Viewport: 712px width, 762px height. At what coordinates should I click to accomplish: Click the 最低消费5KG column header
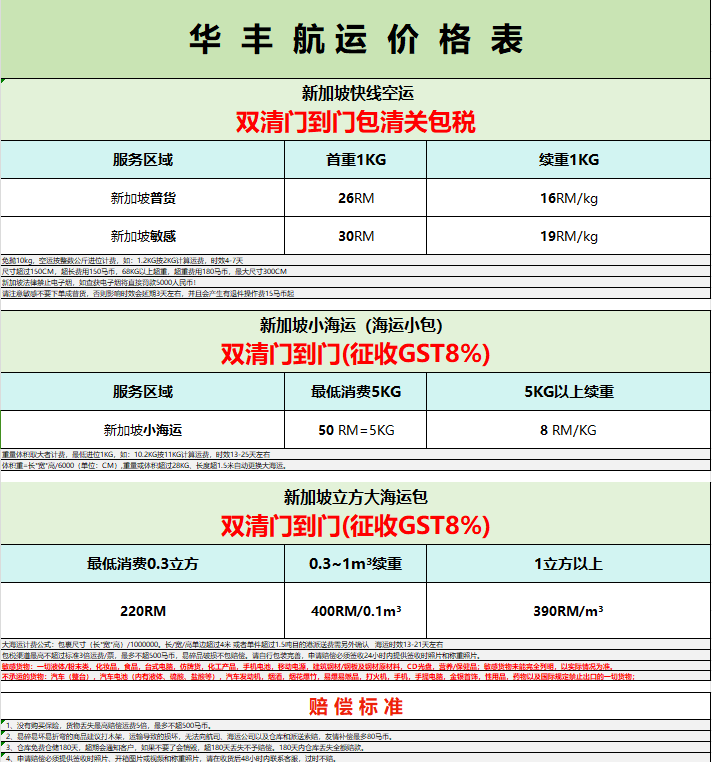point(356,392)
